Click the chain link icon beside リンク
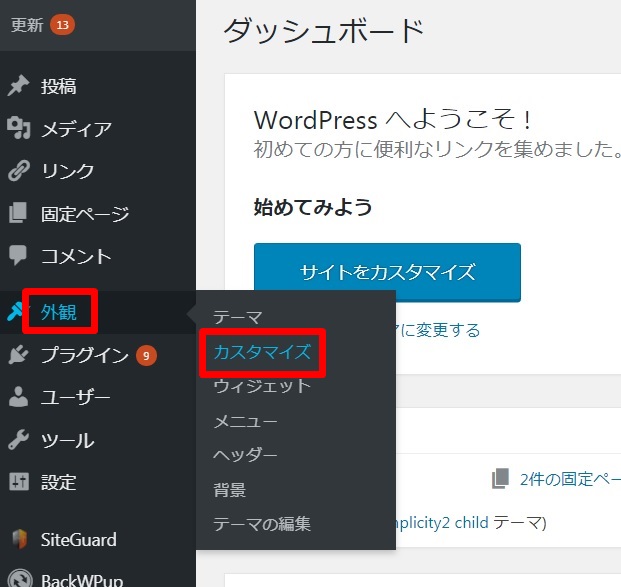 (x=19, y=171)
